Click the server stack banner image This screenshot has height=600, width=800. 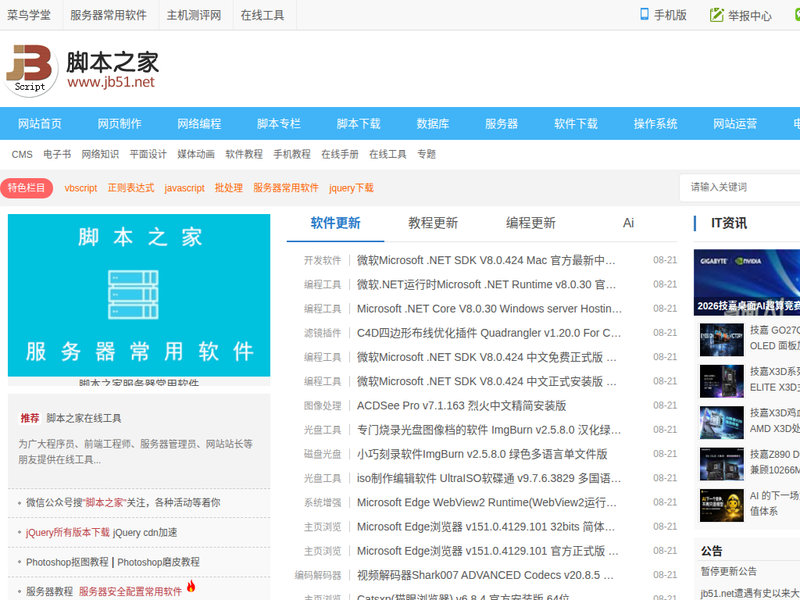[x=139, y=295]
